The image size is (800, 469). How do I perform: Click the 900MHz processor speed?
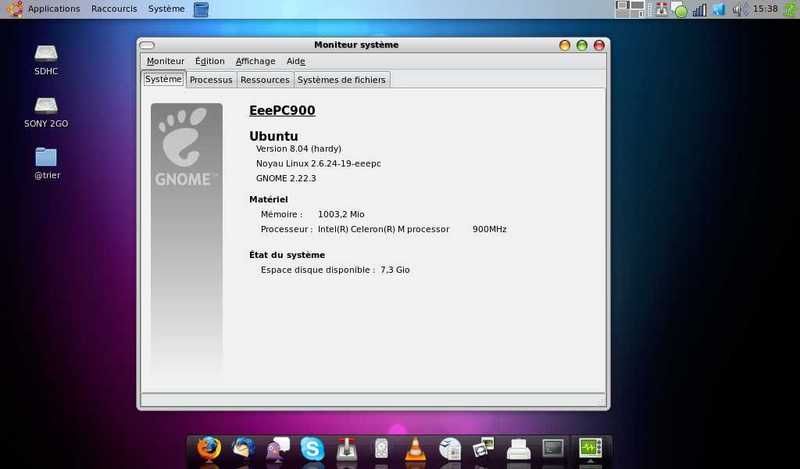(x=489, y=229)
